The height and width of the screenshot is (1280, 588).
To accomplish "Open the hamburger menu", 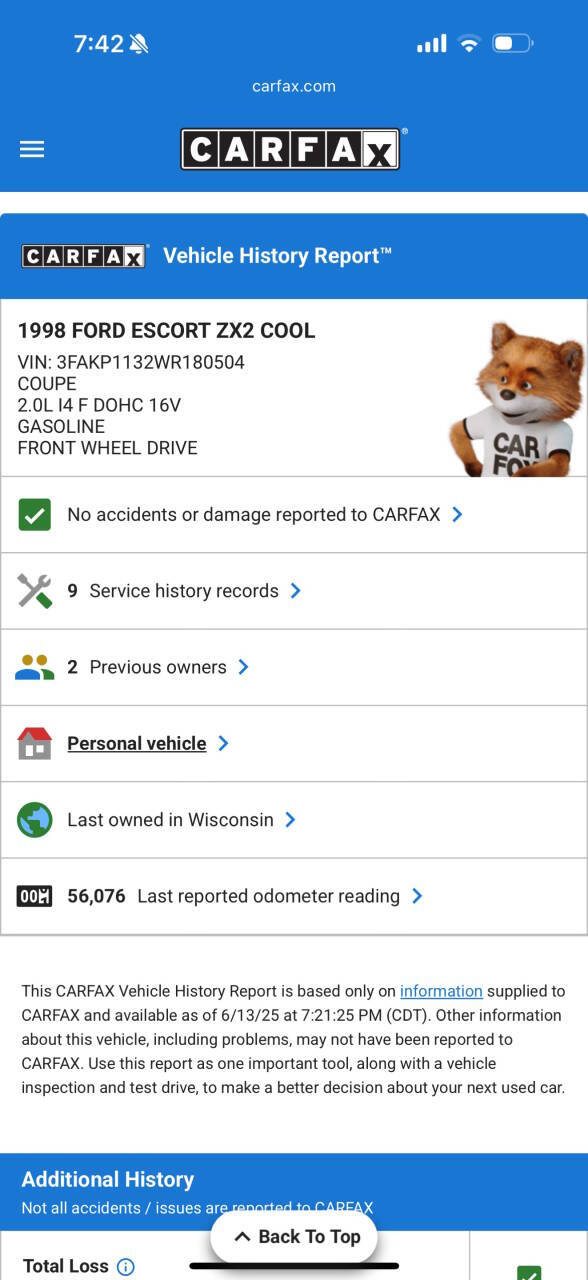I will point(32,149).
